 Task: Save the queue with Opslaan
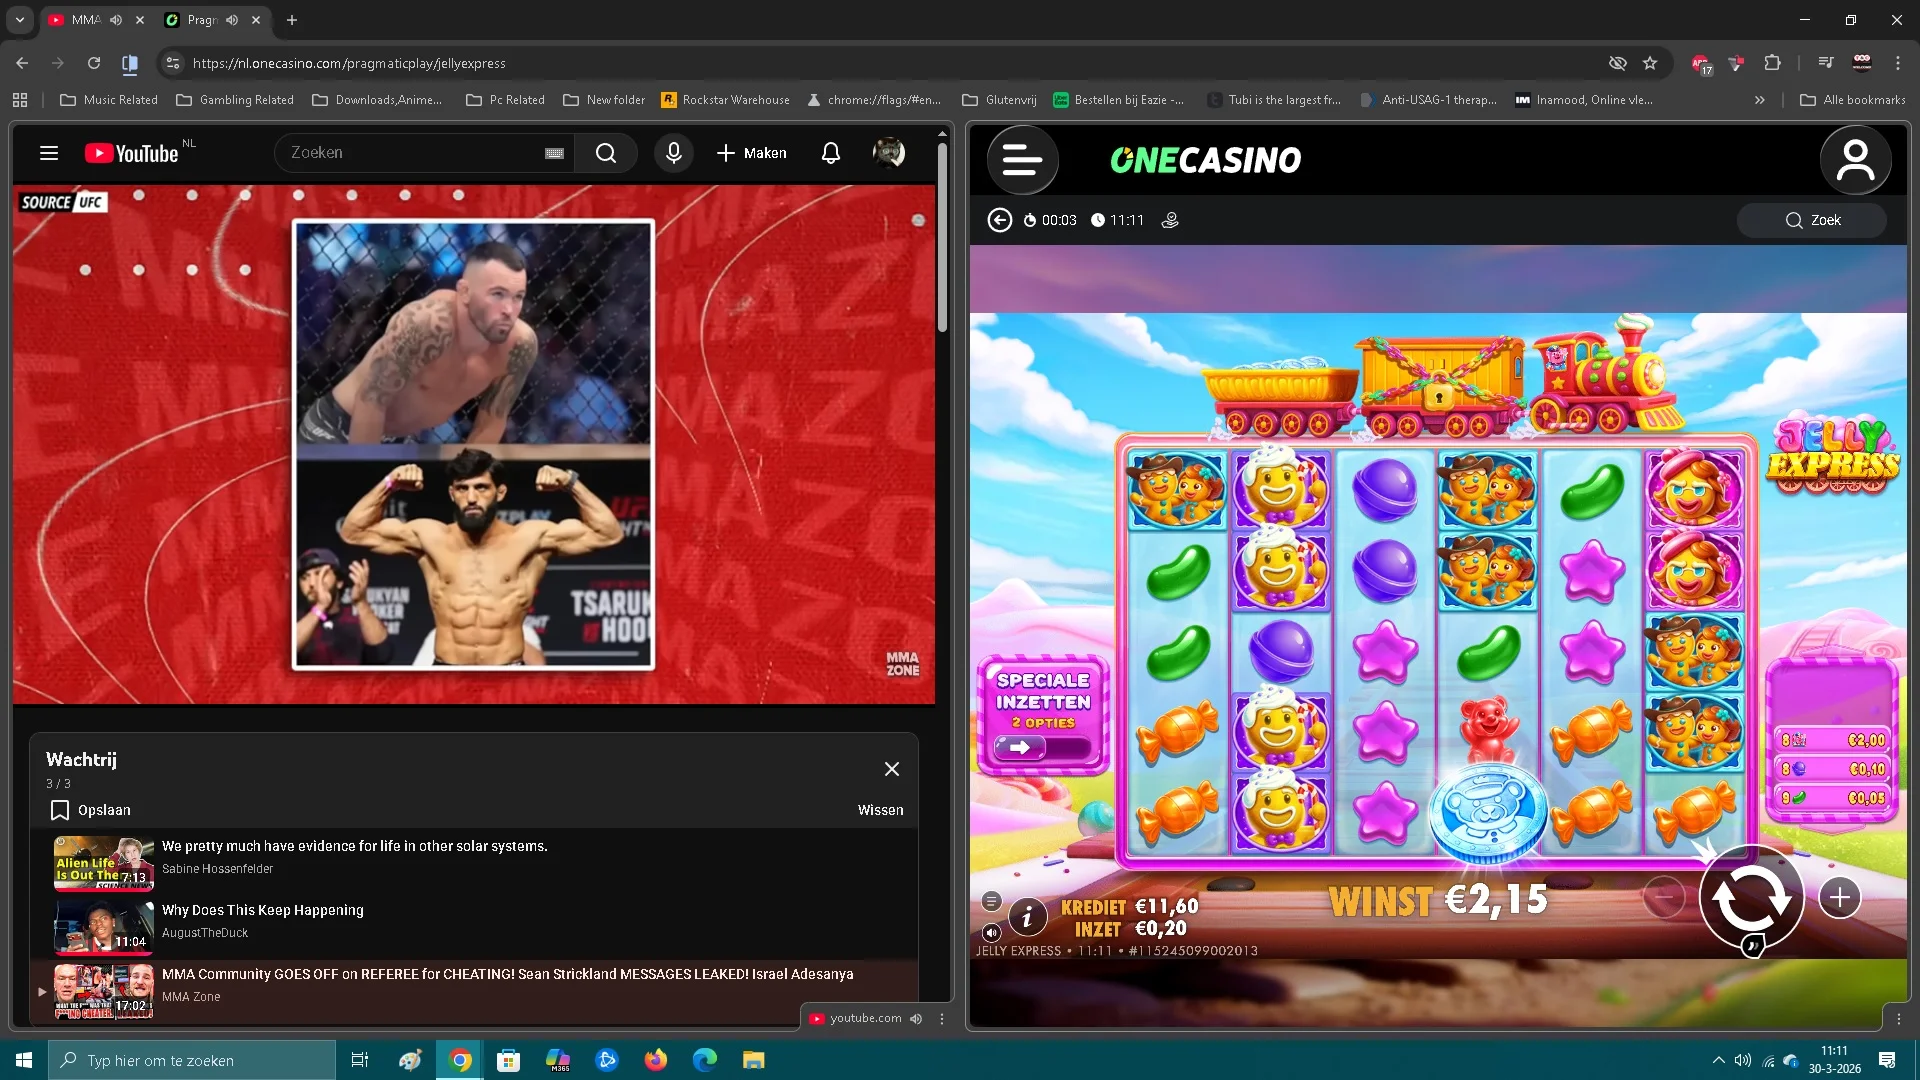click(91, 810)
